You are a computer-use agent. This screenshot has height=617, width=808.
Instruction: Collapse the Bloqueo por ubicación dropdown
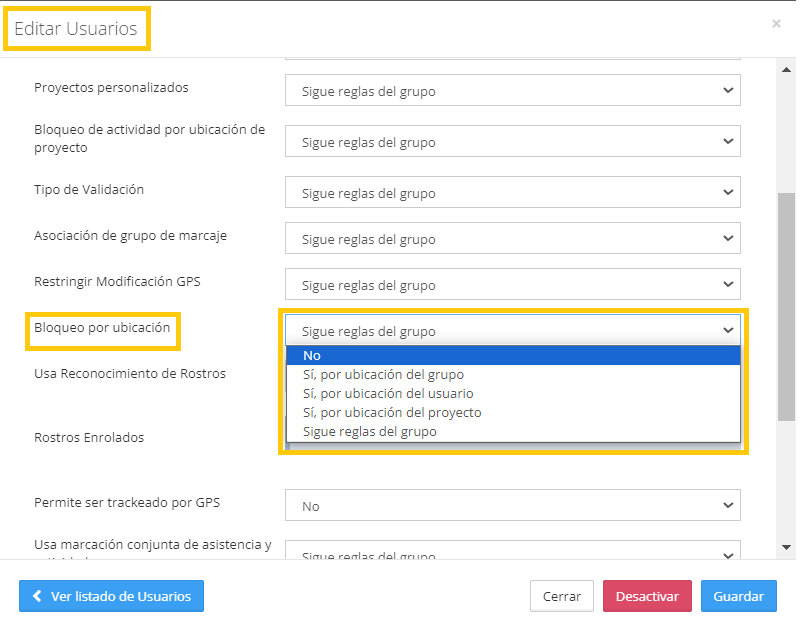(512, 331)
